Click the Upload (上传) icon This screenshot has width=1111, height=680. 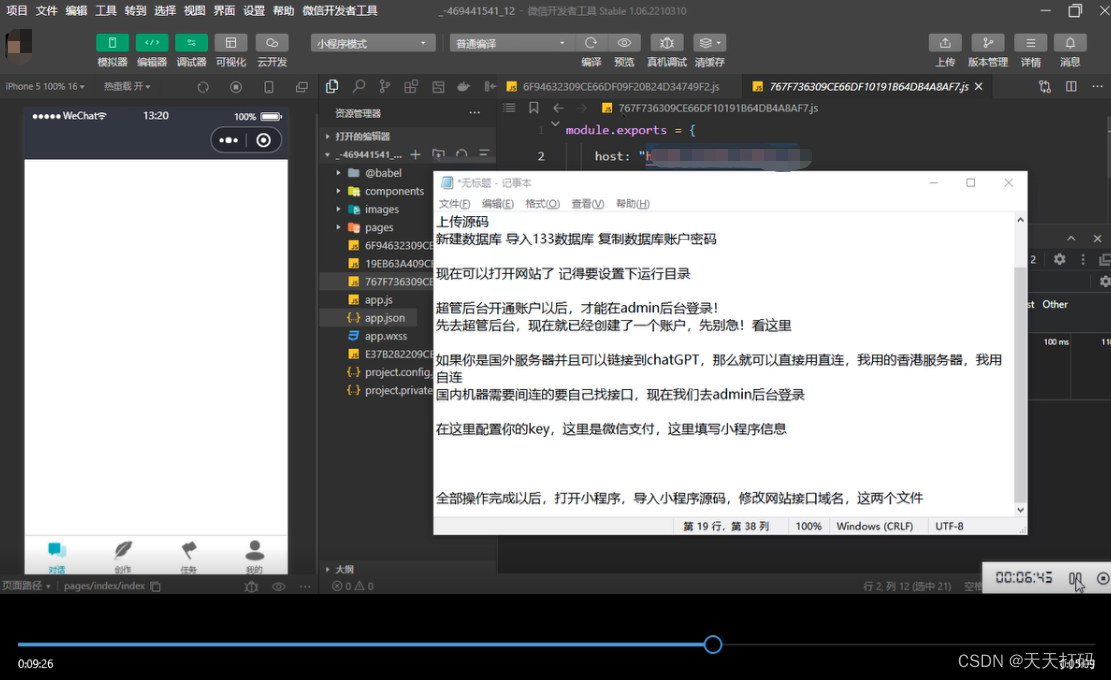point(945,42)
